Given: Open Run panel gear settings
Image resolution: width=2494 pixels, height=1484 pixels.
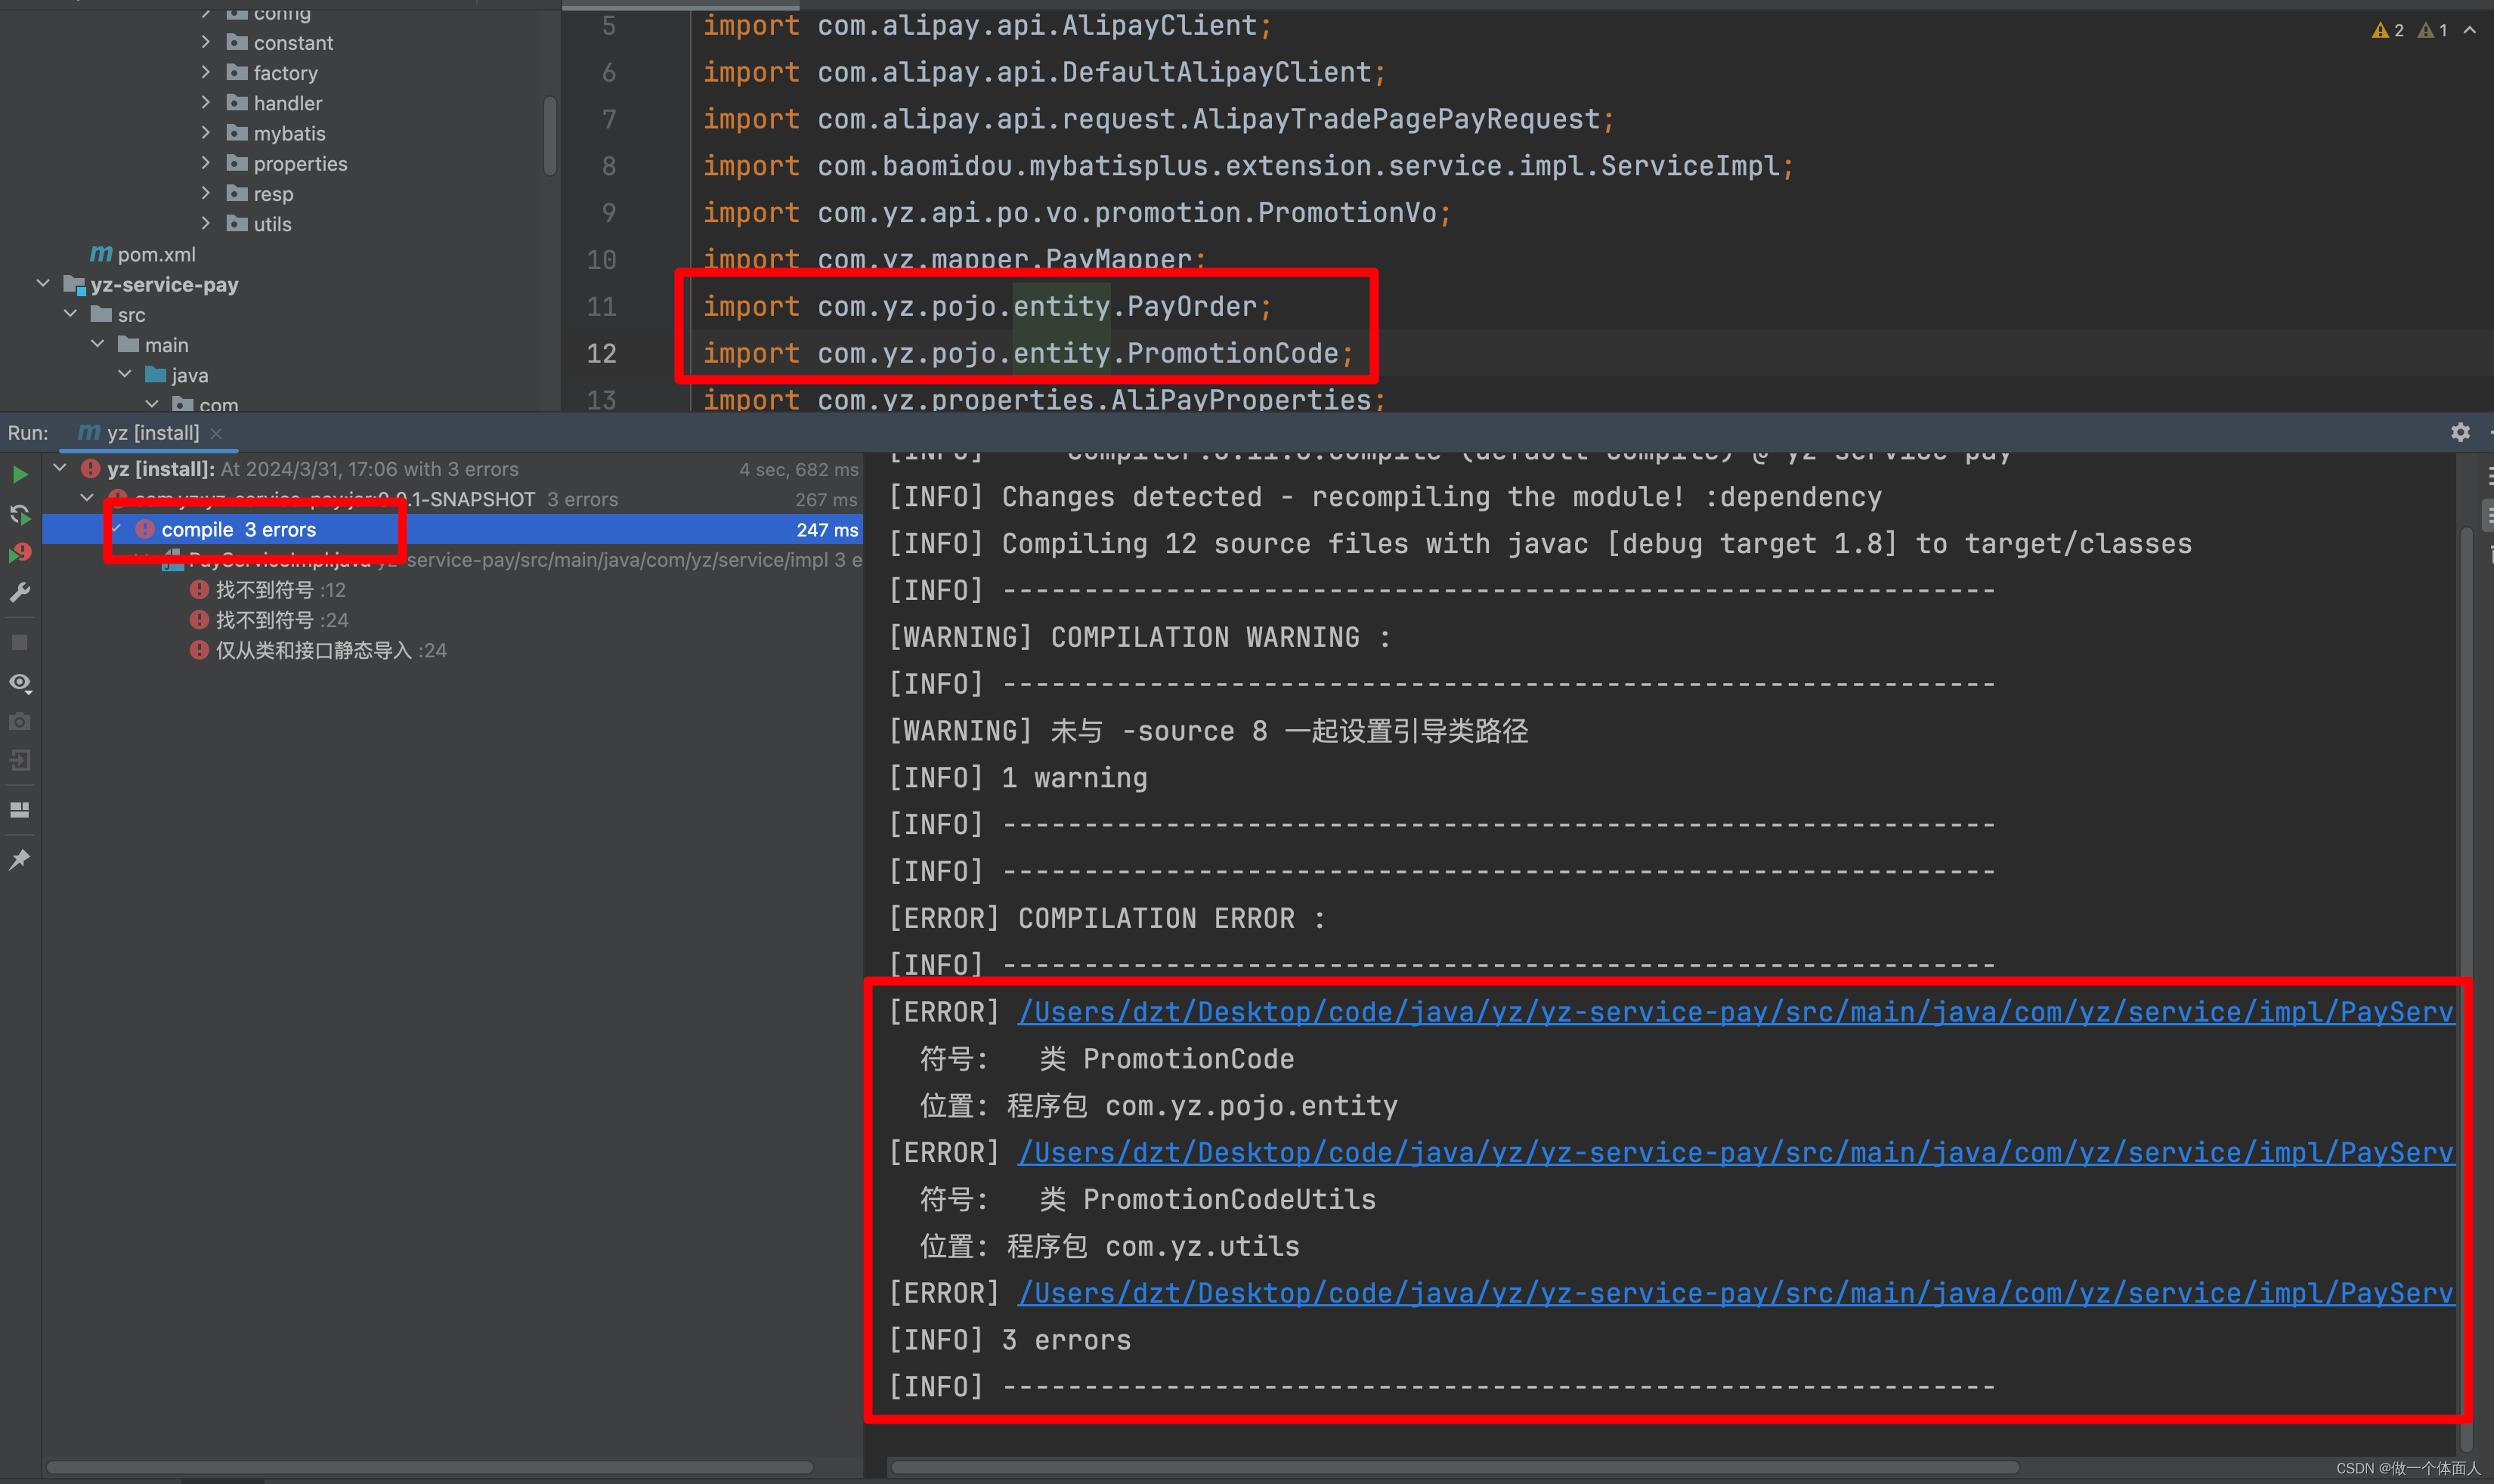Looking at the screenshot, I should coord(2460,432).
